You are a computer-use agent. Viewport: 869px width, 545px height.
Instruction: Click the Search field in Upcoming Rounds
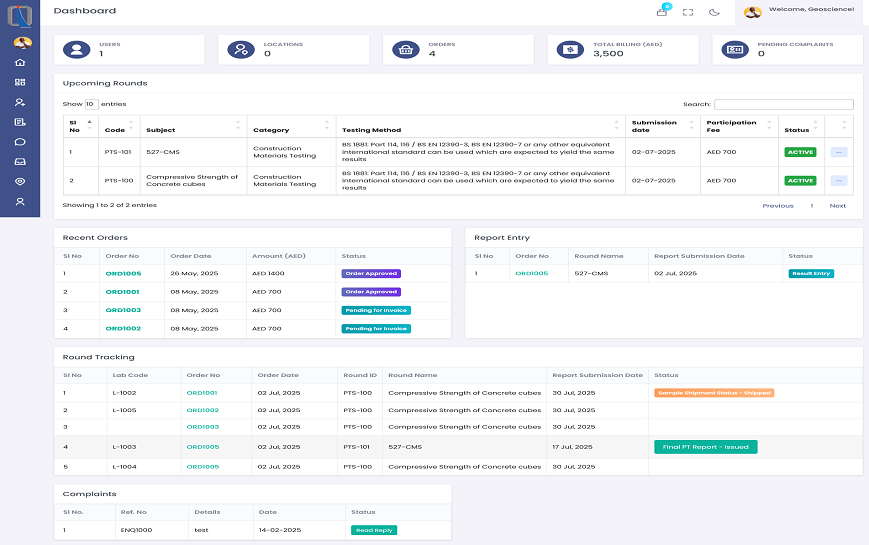pos(783,104)
